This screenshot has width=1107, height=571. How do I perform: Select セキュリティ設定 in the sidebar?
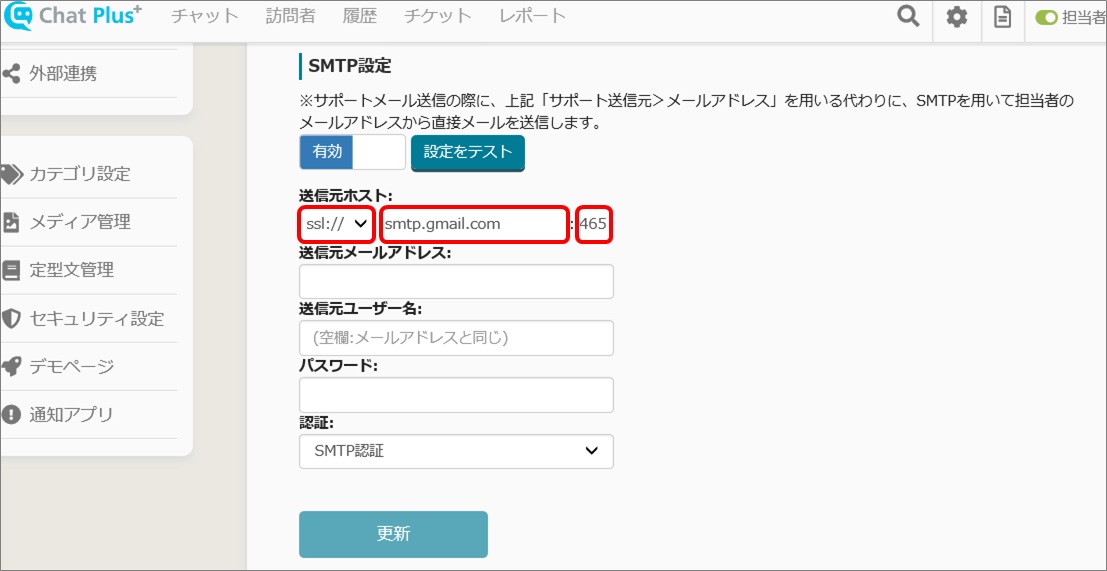(97, 318)
